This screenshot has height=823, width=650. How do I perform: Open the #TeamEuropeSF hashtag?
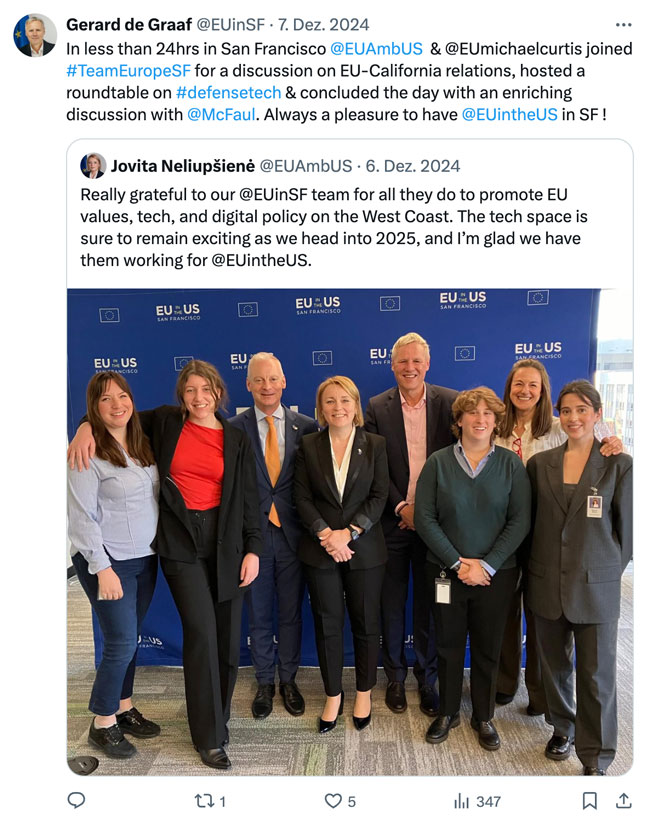tap(129, 71)
